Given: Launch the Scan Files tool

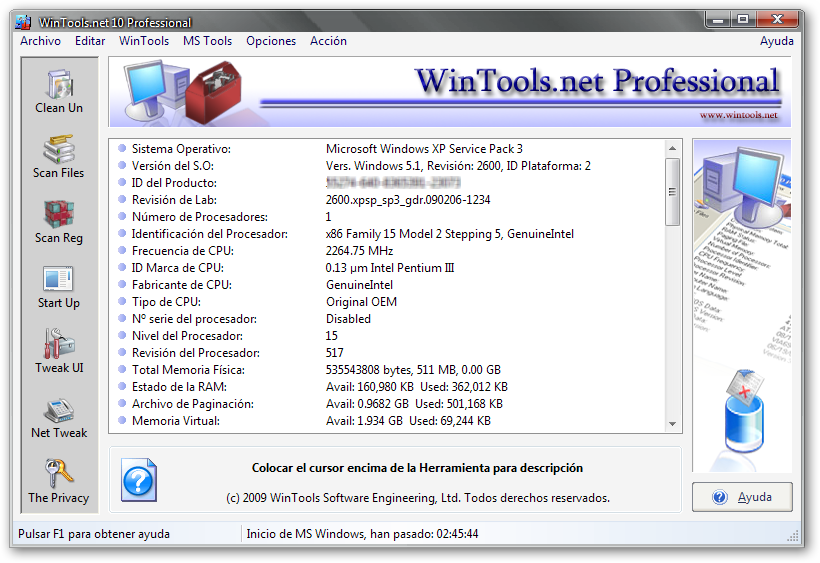Looking at the screenshot, I should pos(59,156).
